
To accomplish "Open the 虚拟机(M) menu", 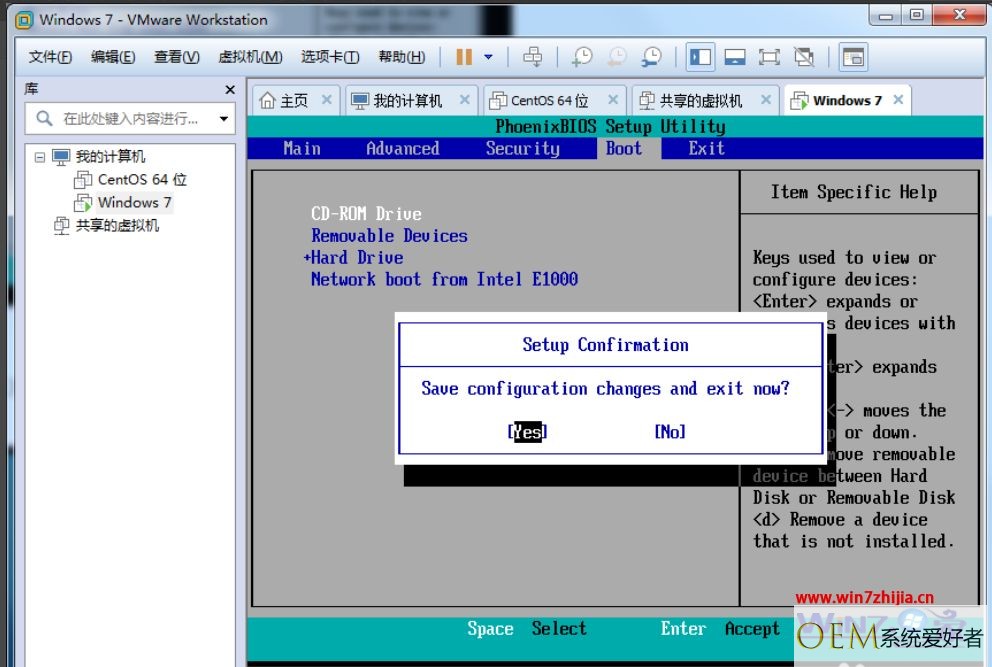I will point(250,57).
